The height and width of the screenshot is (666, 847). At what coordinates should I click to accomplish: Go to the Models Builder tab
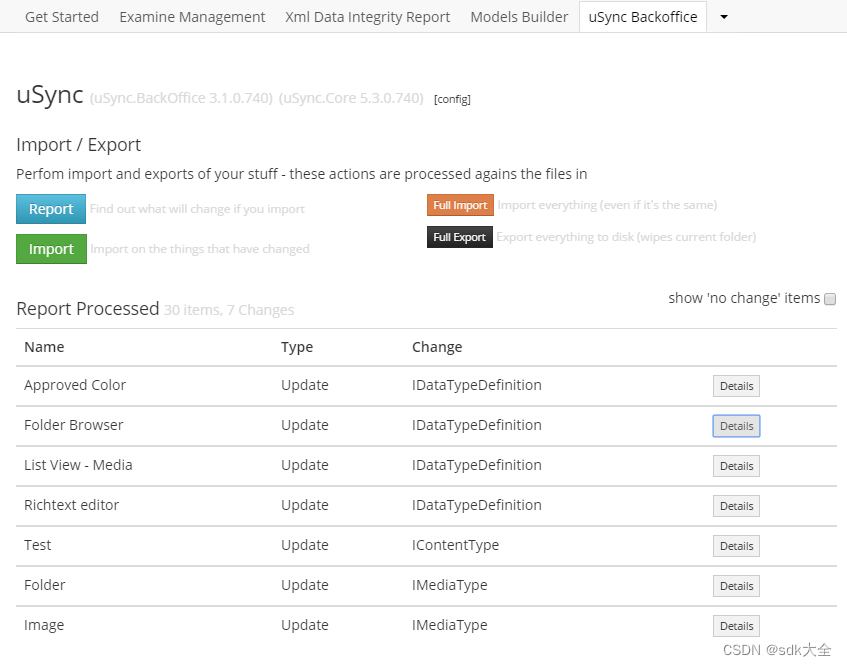point(519,17)
